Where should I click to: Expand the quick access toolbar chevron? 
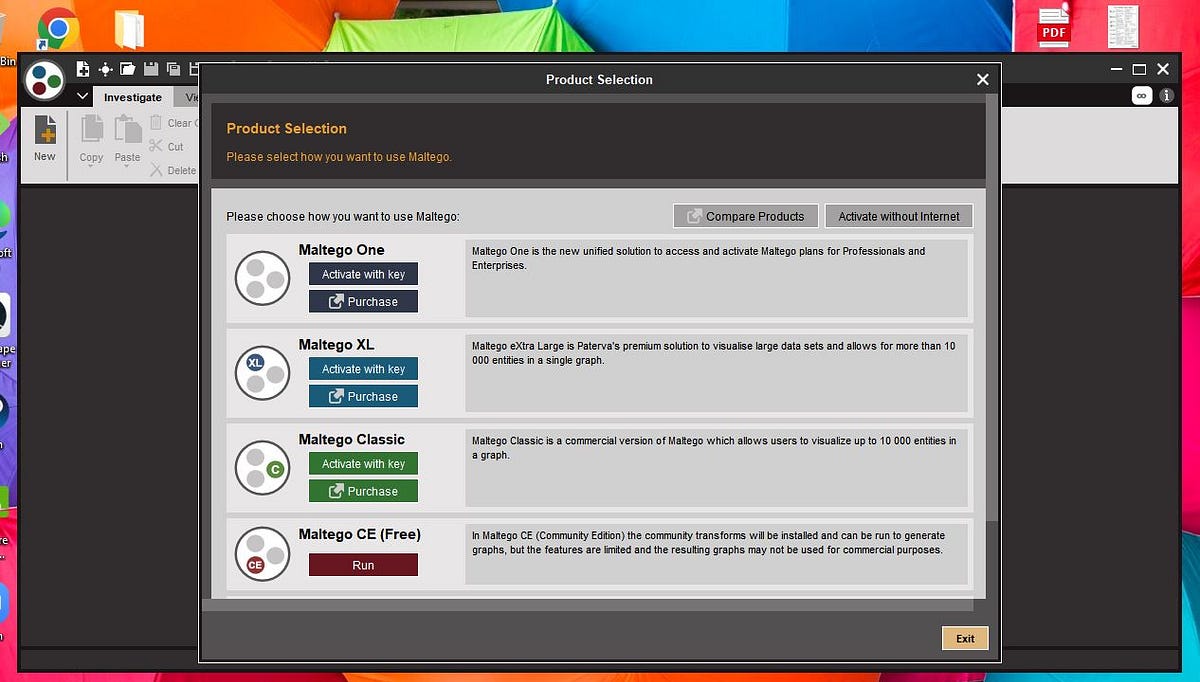point(83,97)
